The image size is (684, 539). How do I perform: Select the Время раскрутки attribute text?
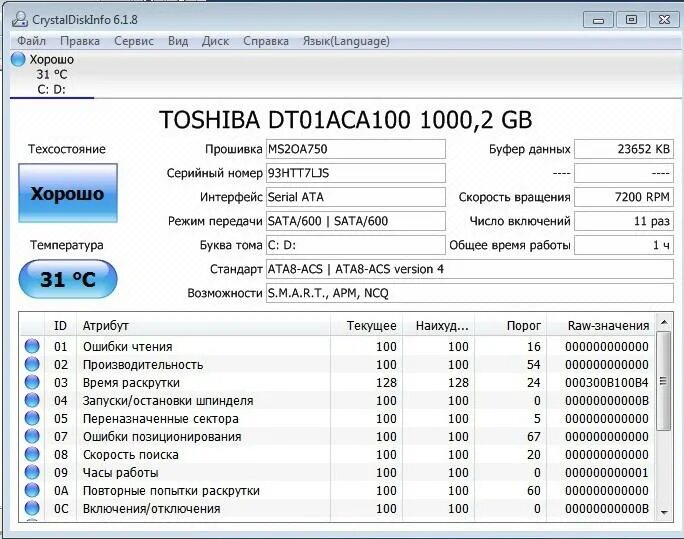[131, 382]
